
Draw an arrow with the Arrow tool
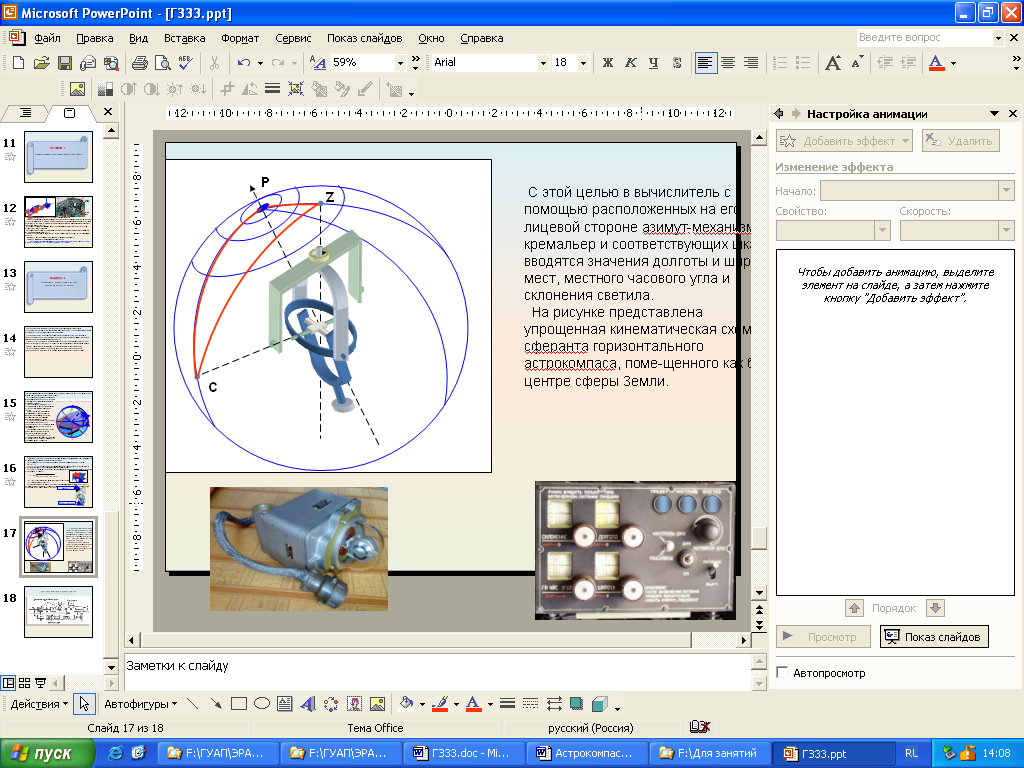tap(216, 703)
